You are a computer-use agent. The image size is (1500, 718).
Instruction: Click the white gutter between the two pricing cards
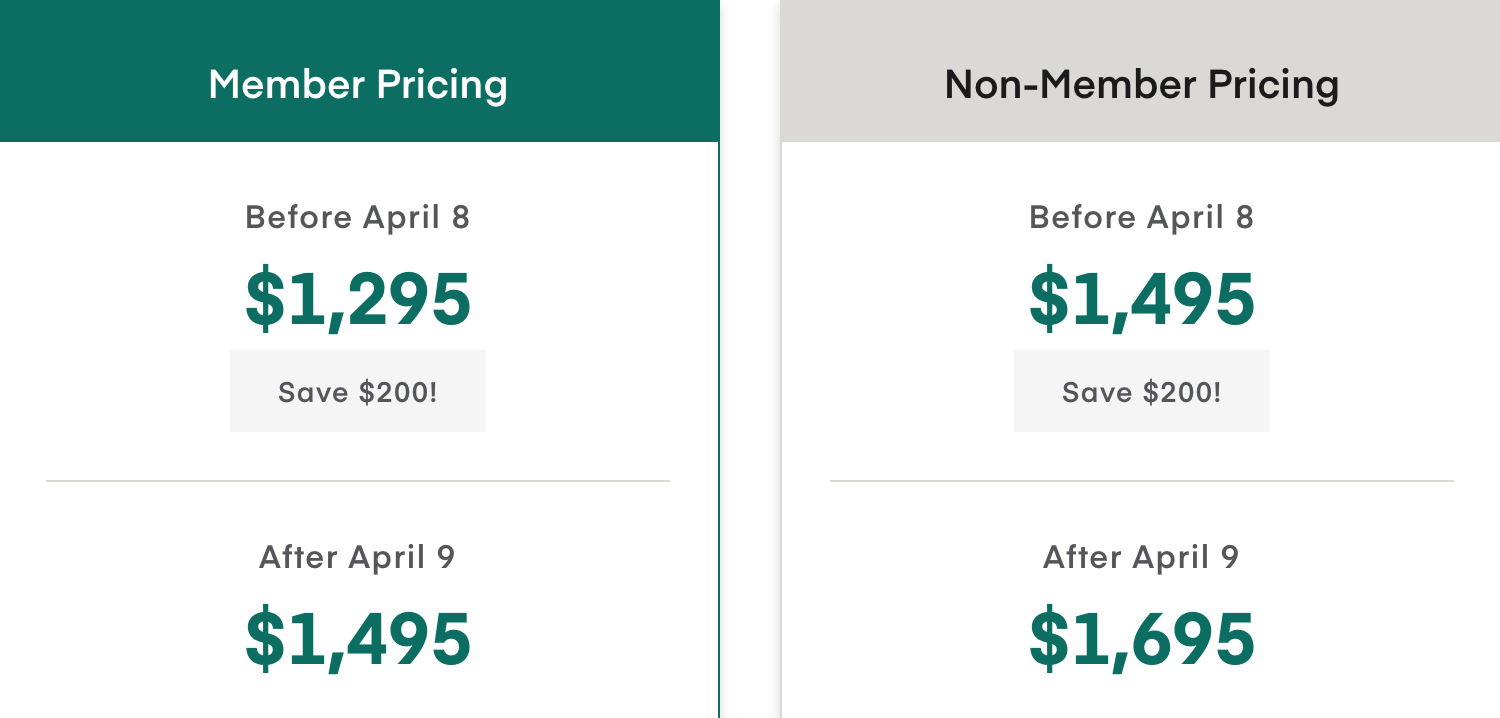[750, 400]
